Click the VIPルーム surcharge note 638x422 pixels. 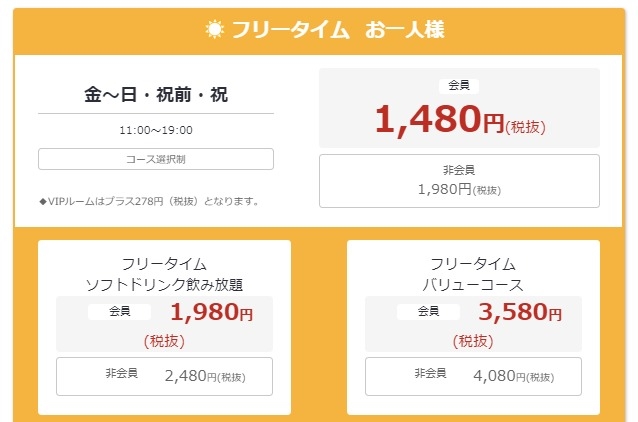[150, 201]
